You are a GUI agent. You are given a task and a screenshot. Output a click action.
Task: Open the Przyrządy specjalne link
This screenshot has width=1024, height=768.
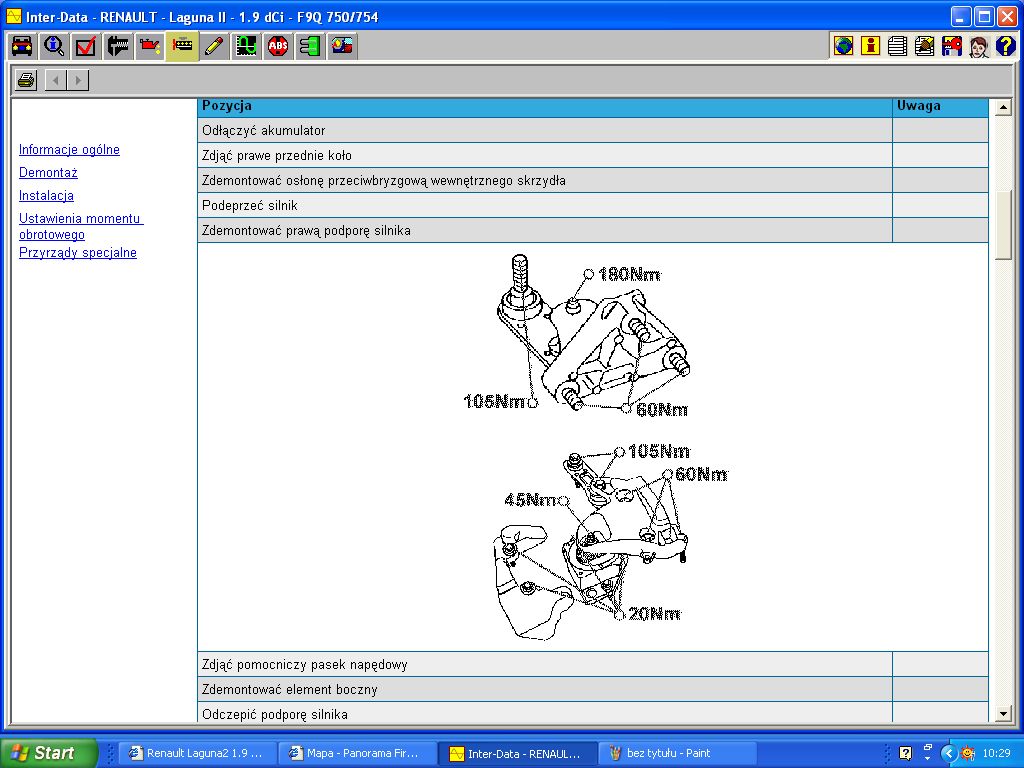click(x=78, y=253)
